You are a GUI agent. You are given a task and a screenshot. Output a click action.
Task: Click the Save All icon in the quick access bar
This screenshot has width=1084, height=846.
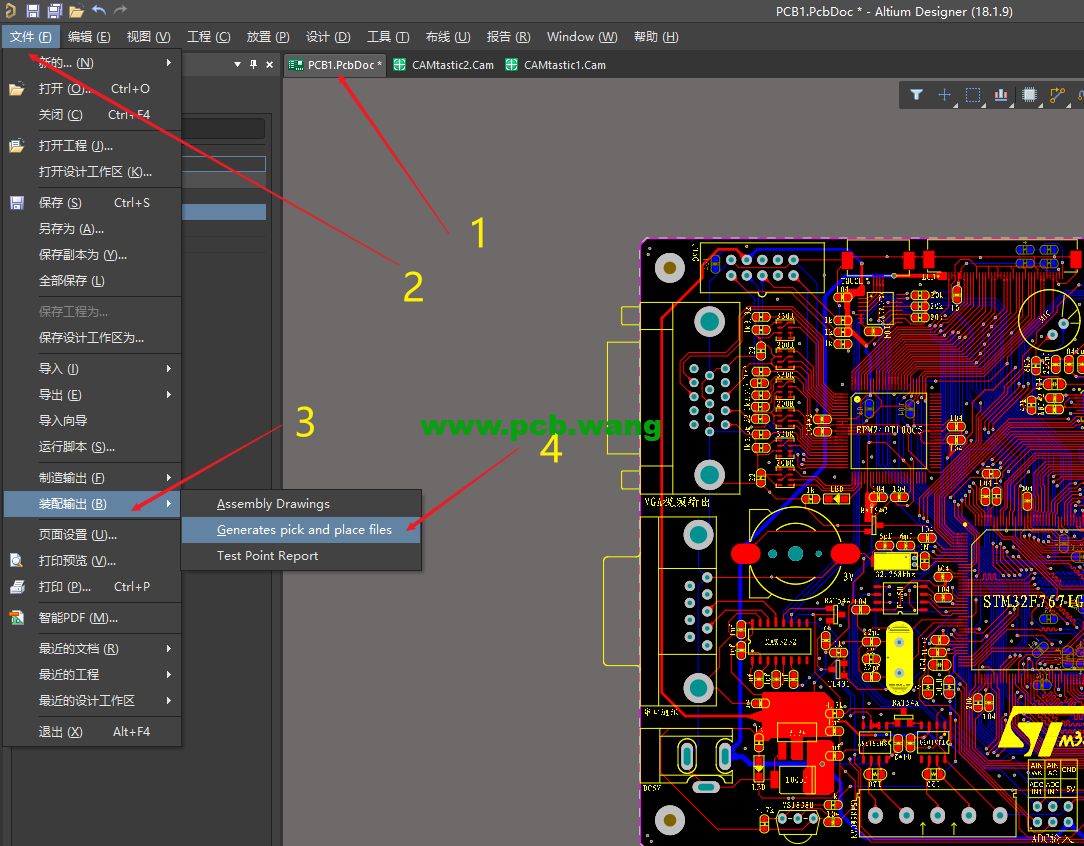pyautogui.click(x=55, y=10)
